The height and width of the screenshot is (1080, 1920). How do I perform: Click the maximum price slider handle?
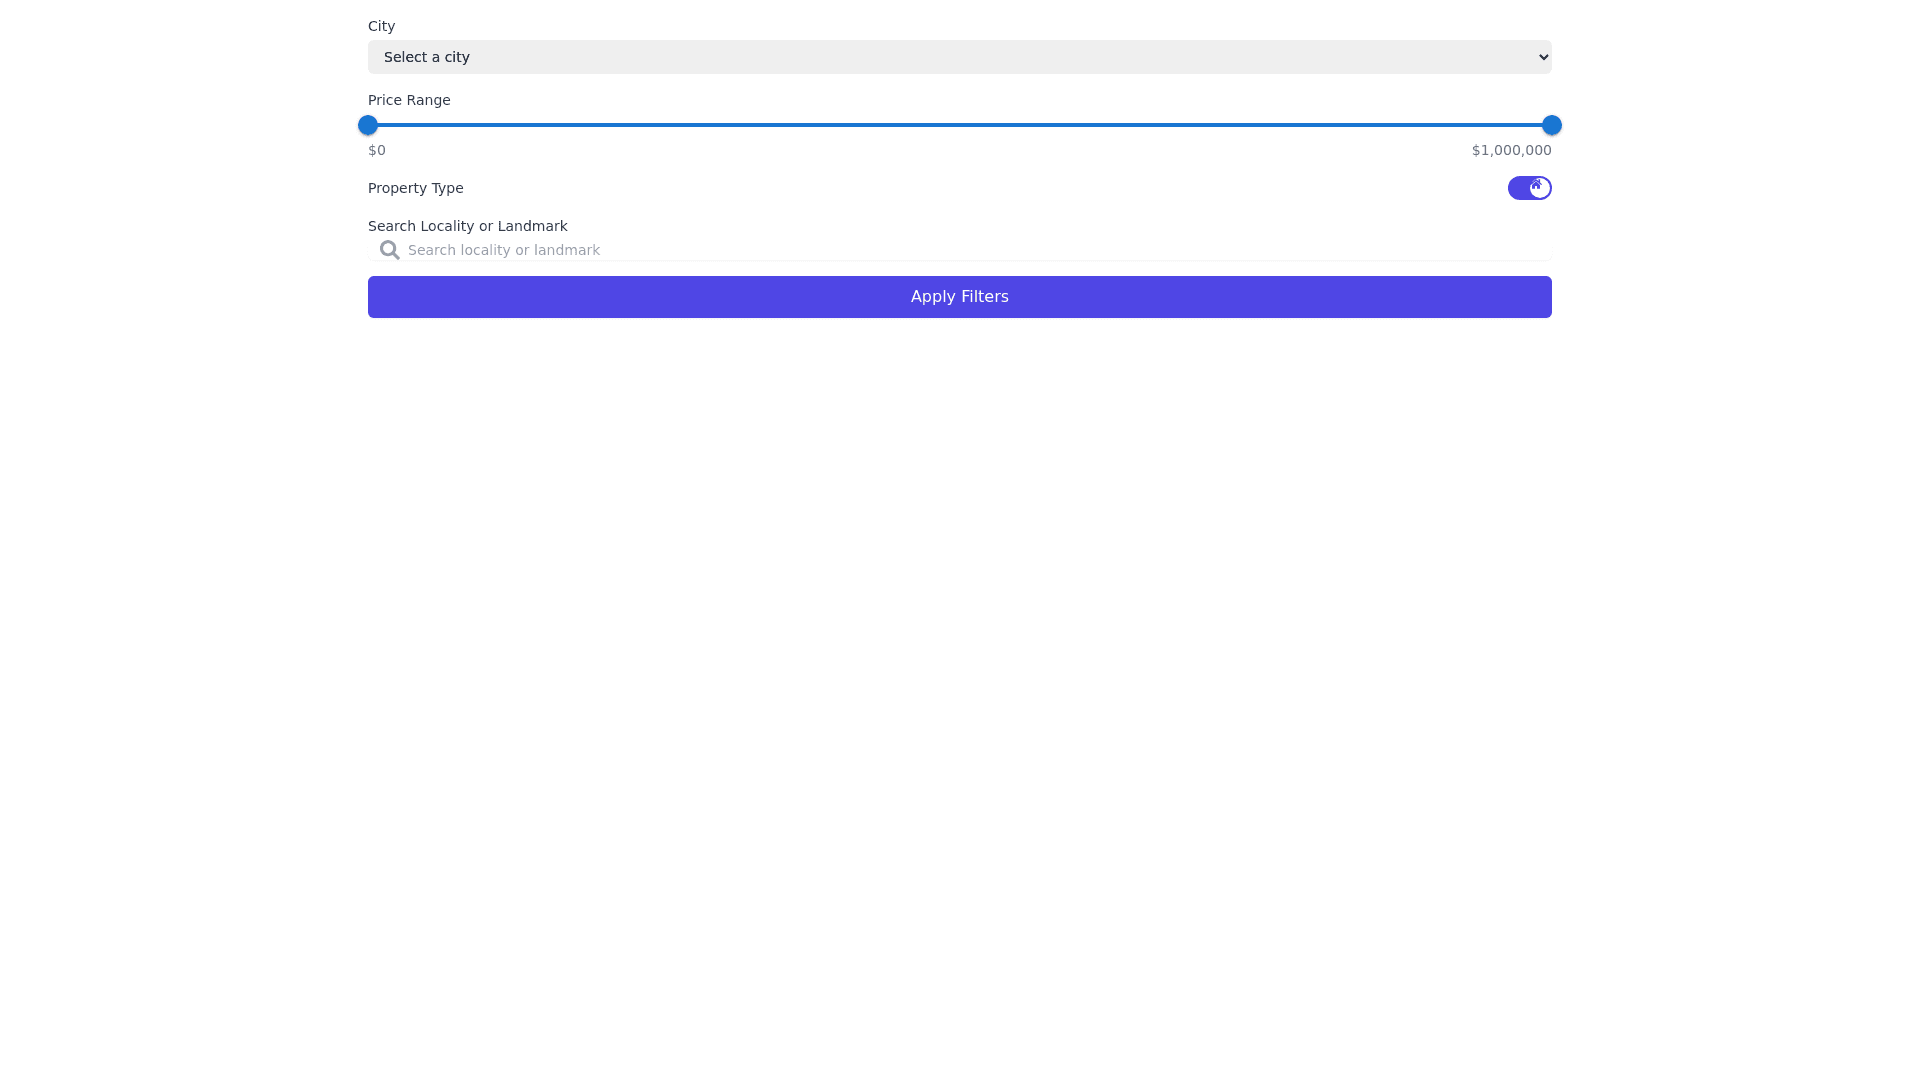[x=1551, y=125]
